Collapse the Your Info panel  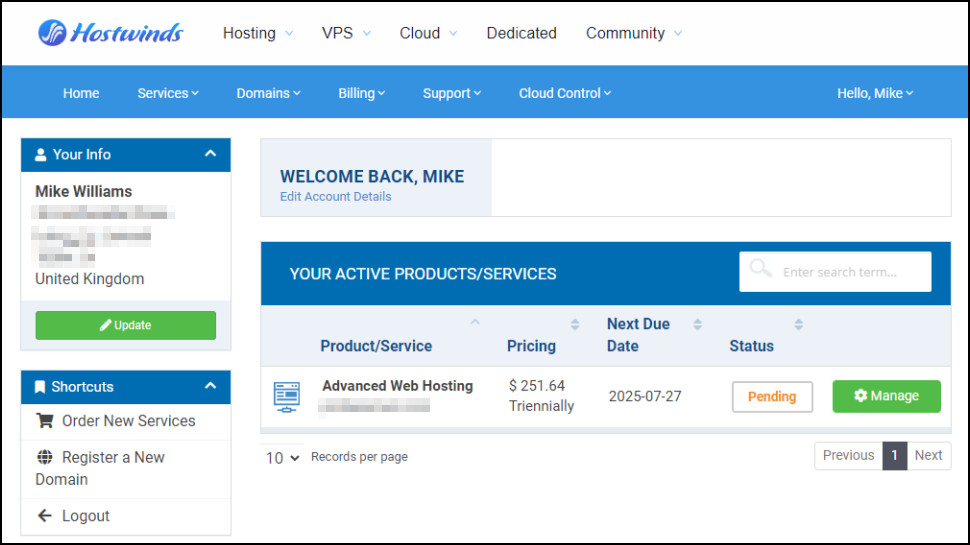(210, 153)
